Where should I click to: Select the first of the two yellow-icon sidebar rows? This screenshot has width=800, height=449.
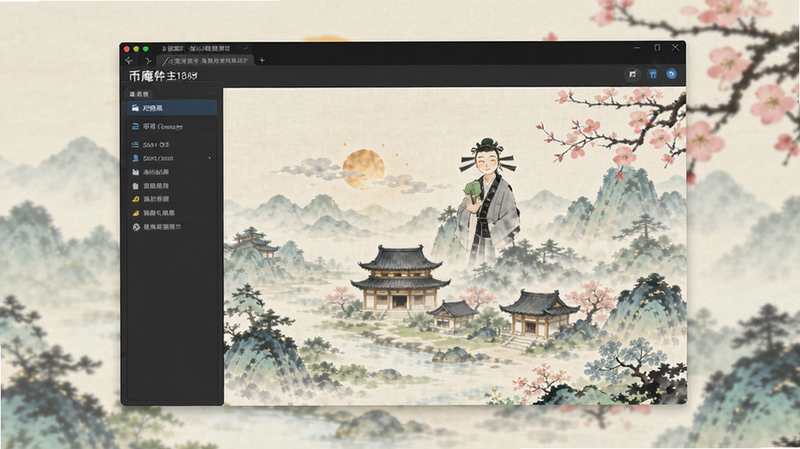point(171,199)
